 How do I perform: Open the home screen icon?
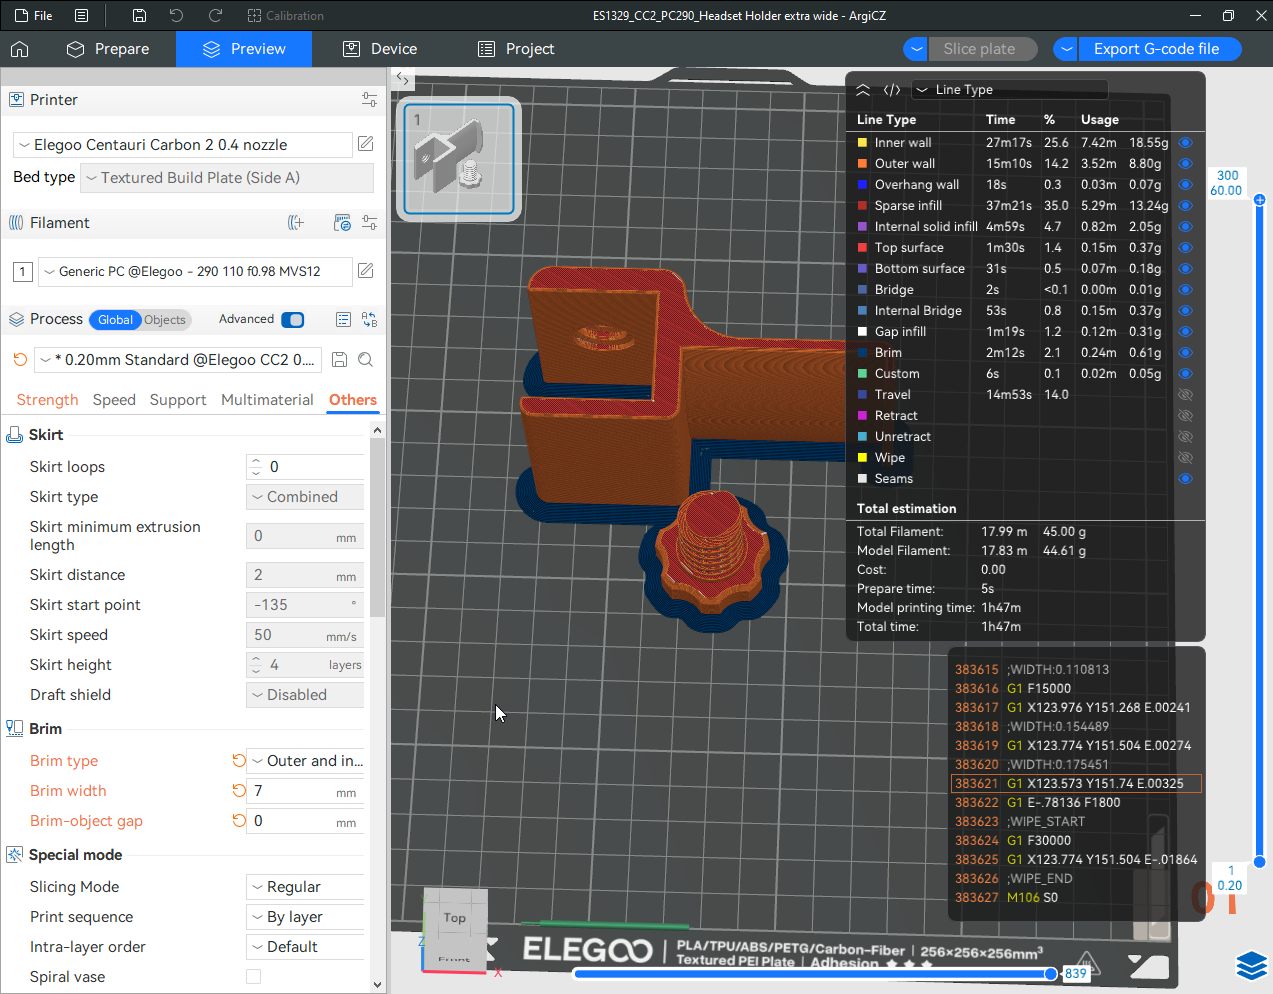tap(19, 49)
